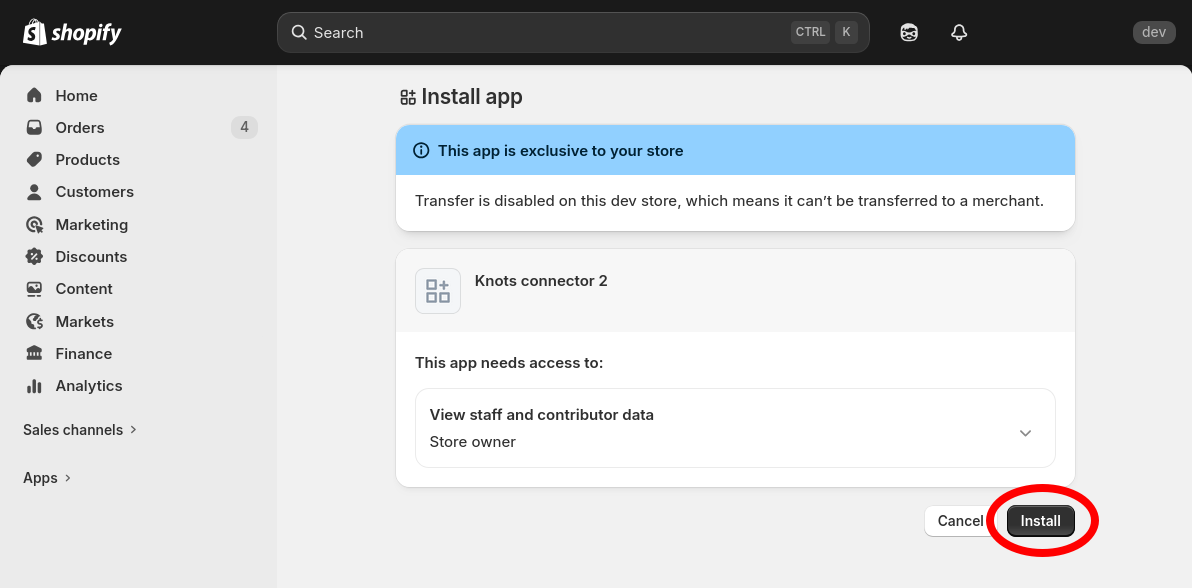Click the Orders count badge 4
1193x588 pixels.
[244, 127]
